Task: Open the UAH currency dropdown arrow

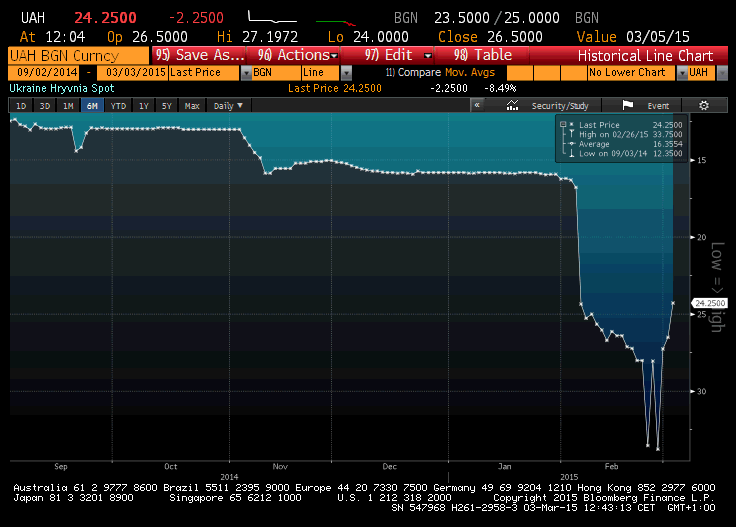Action: (x=722, y=73)
